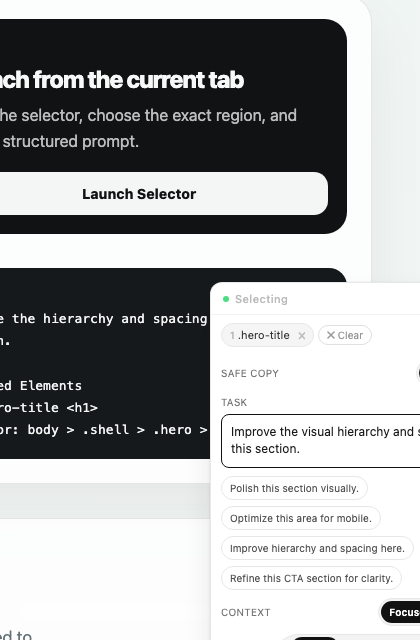Click the 'ro-title <h1>' code line
This screenshot has width=420, height=640.
(x=49, y=407)
